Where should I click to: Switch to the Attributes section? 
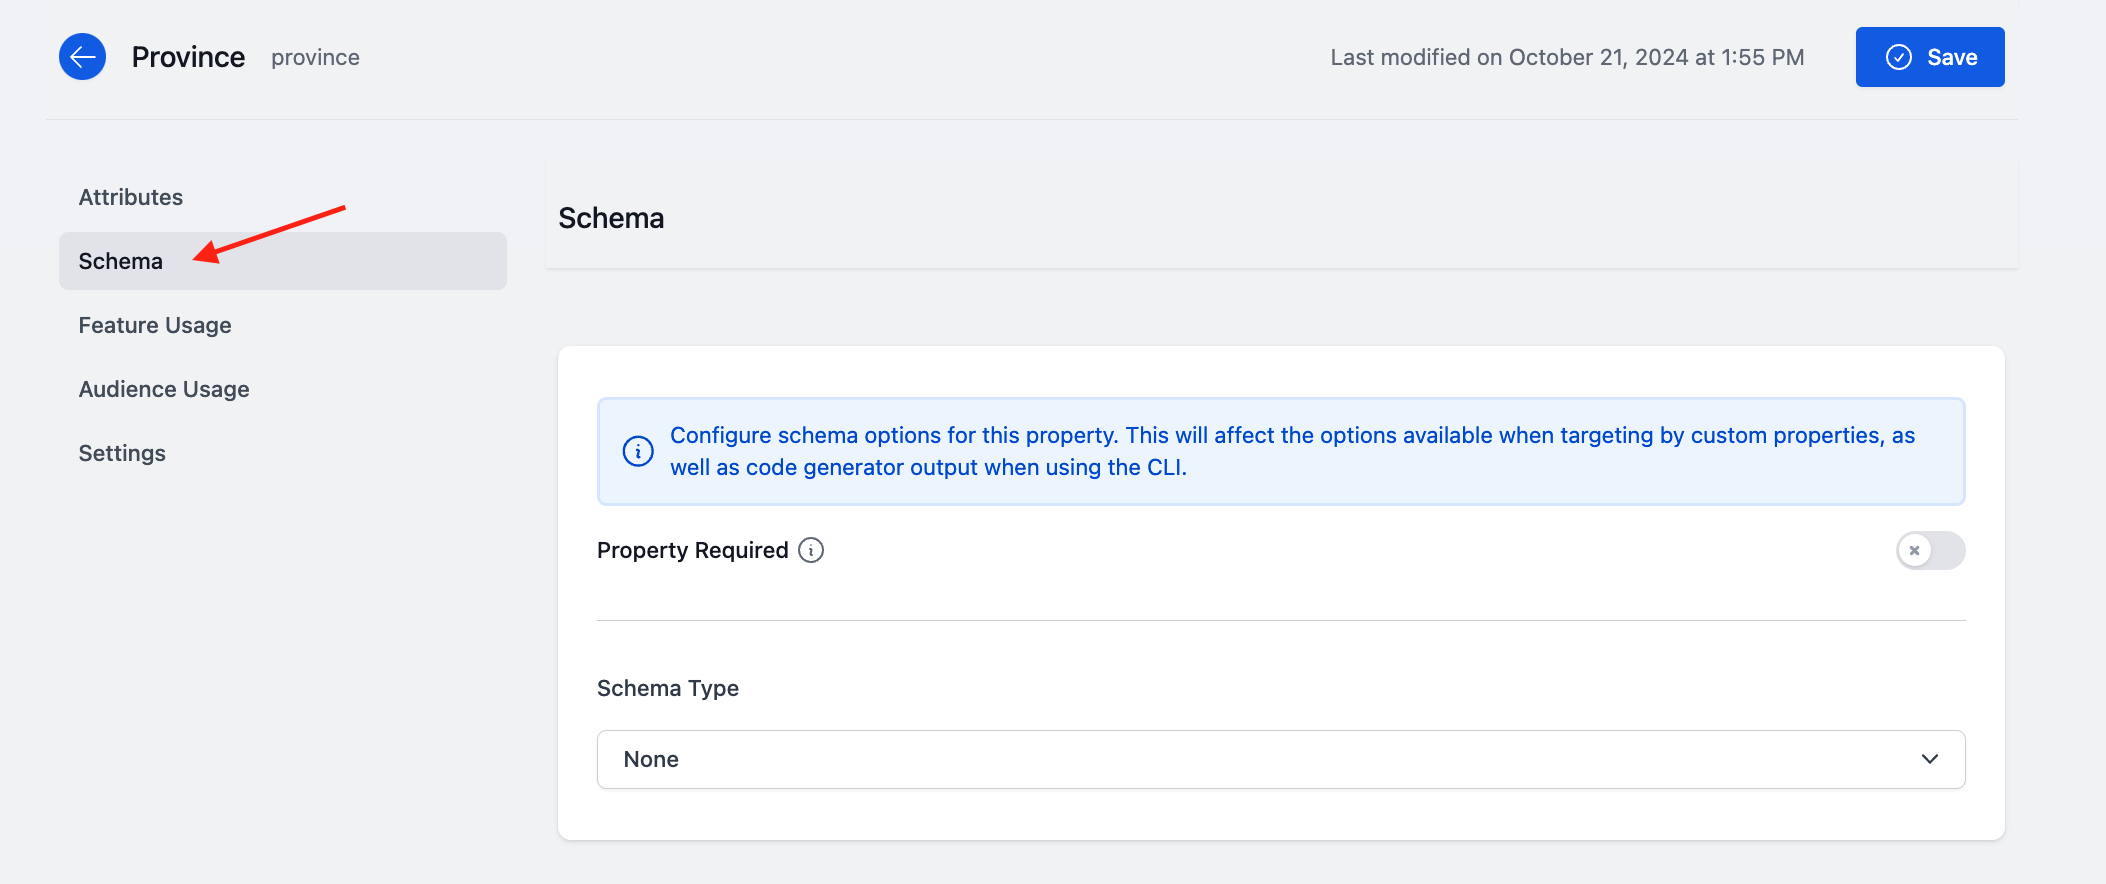click(x=130, y=197)
